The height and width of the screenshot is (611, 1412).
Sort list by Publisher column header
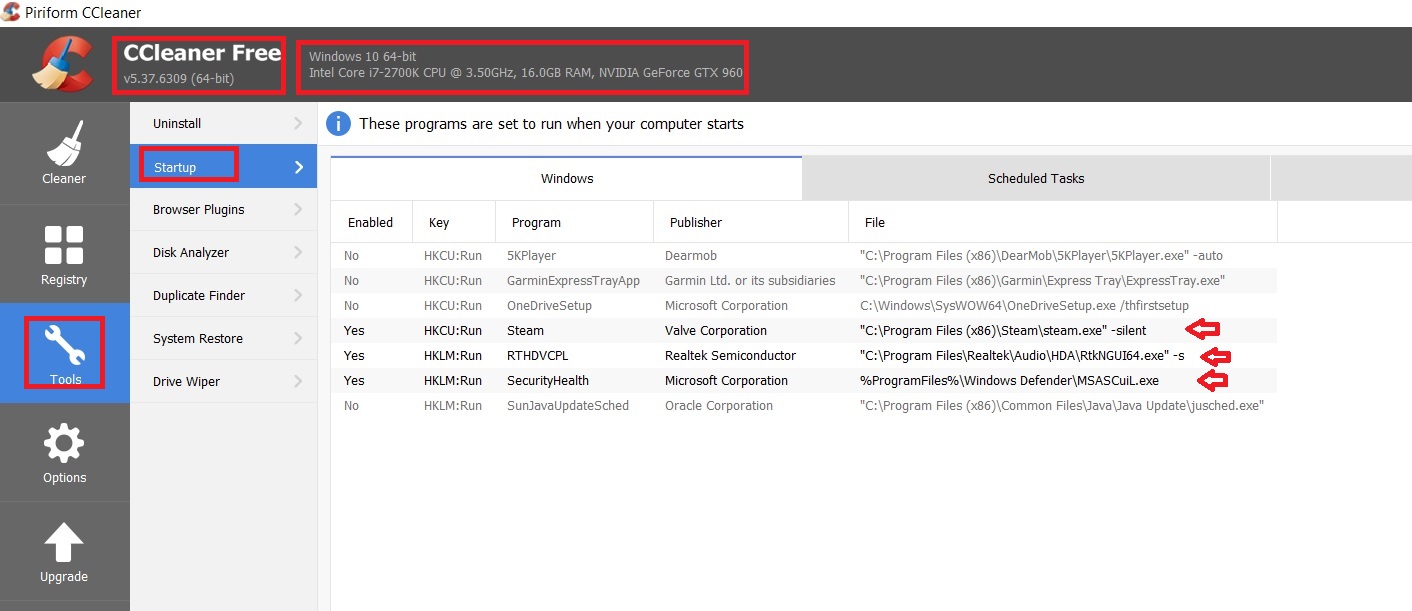[x=696, y=223]
